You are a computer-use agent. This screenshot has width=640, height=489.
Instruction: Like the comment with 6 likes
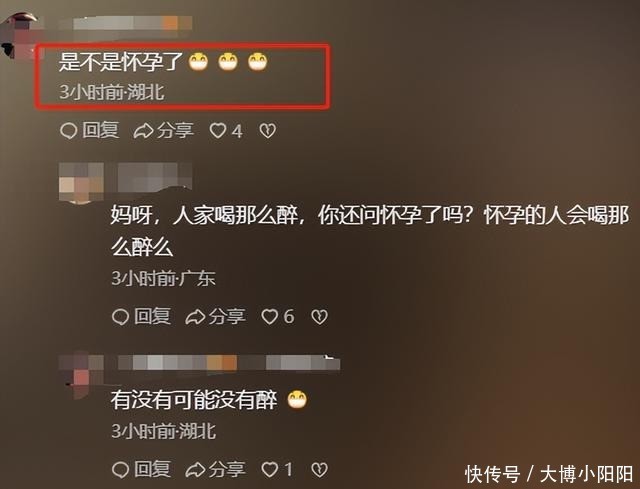point(278,317)
